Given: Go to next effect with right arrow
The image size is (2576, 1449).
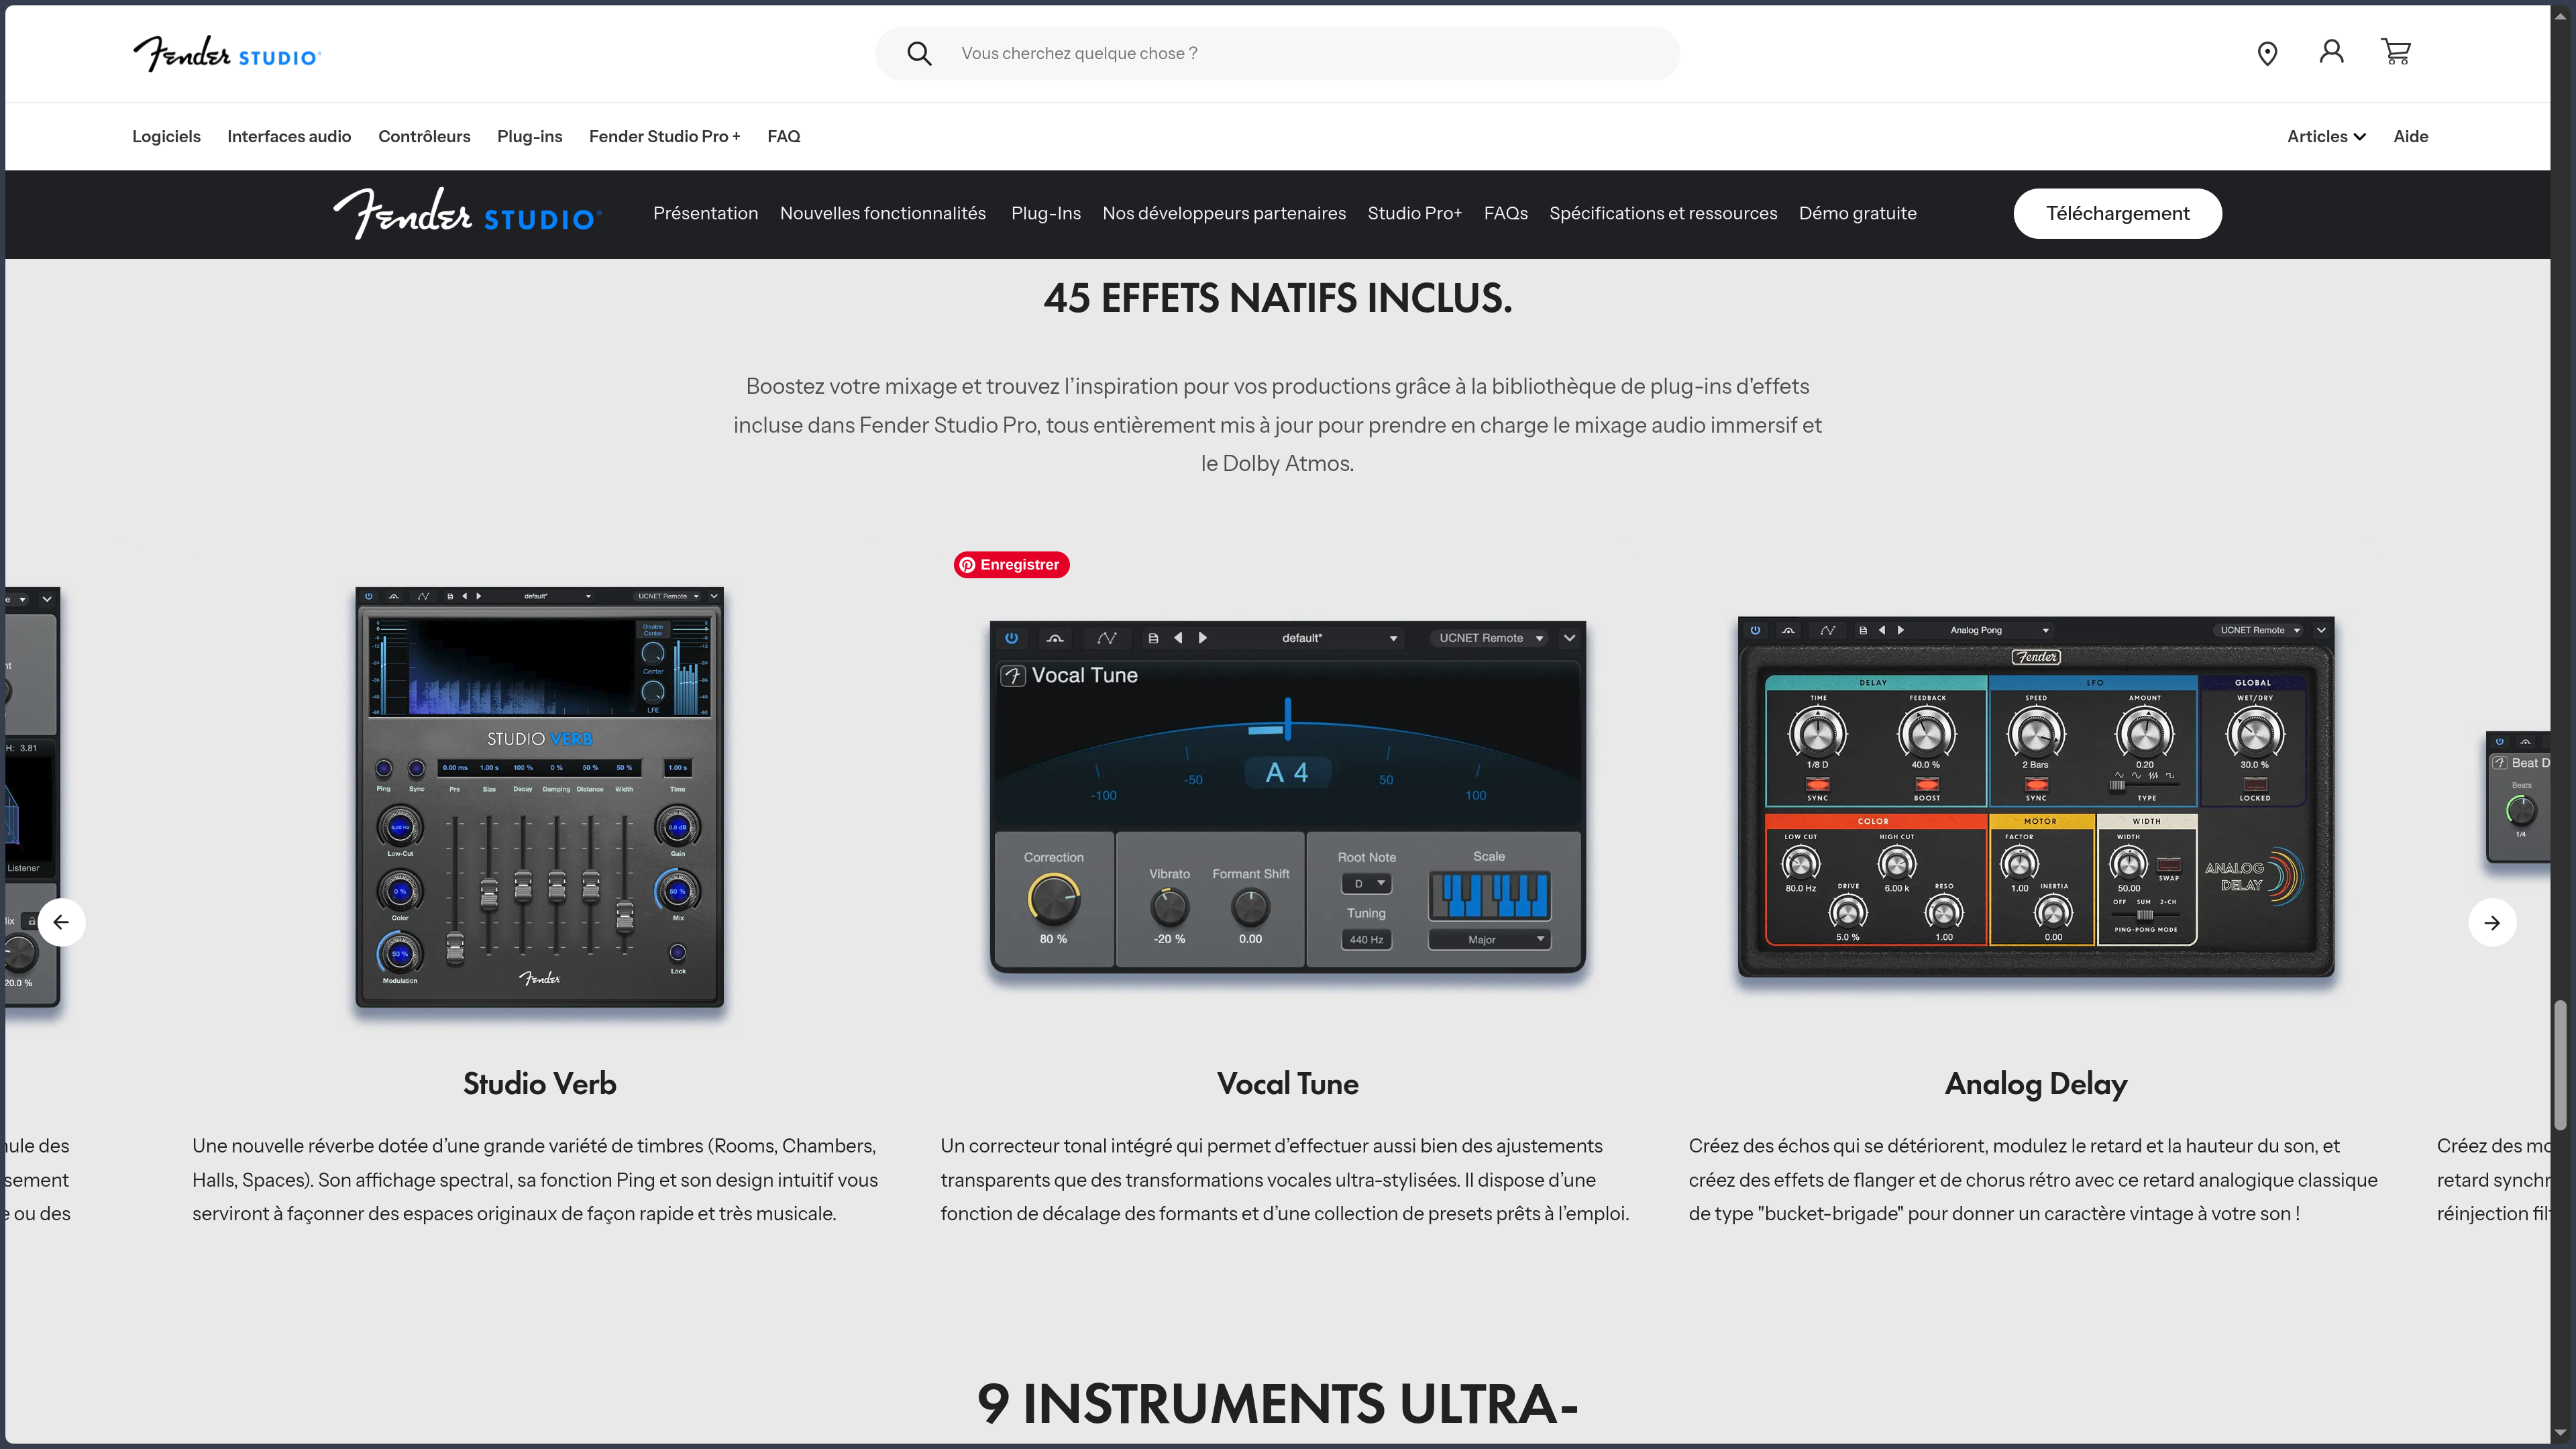Looking at the screenshot, I should coord(2492,922).
